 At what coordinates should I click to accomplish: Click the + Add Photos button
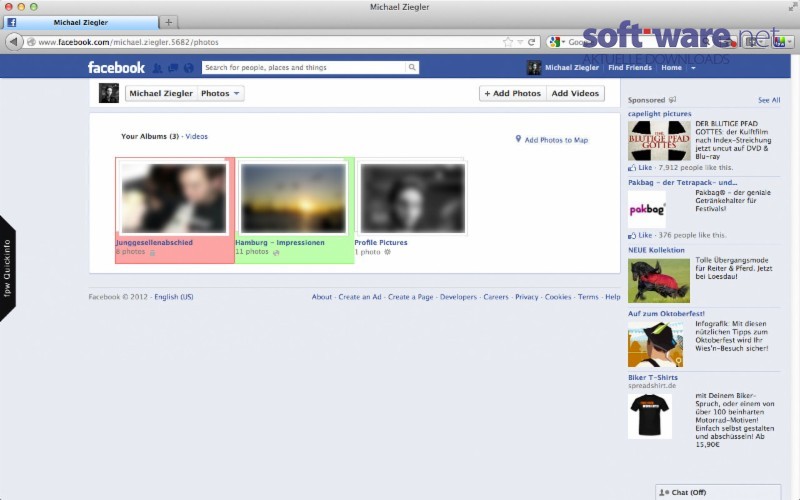click(513, 93)
